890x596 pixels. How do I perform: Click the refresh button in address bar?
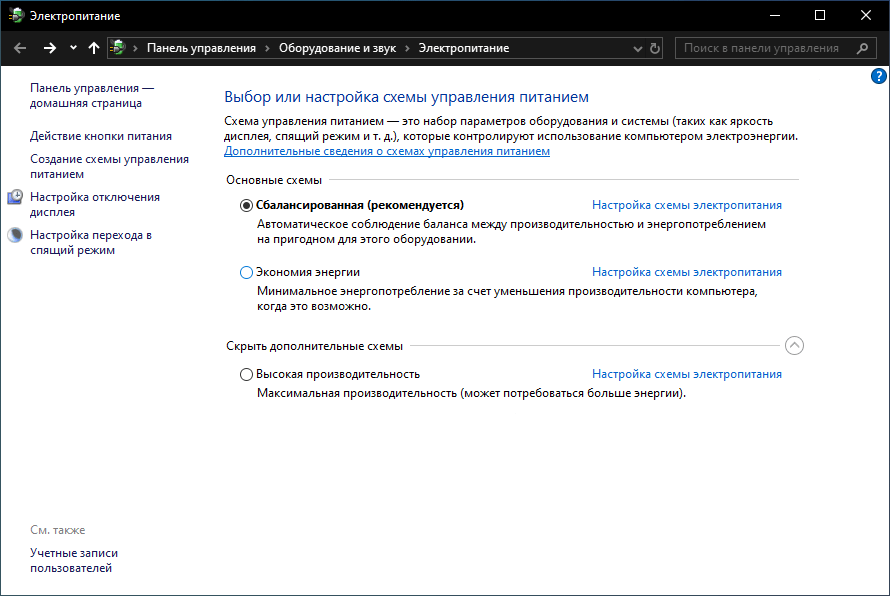655,48
